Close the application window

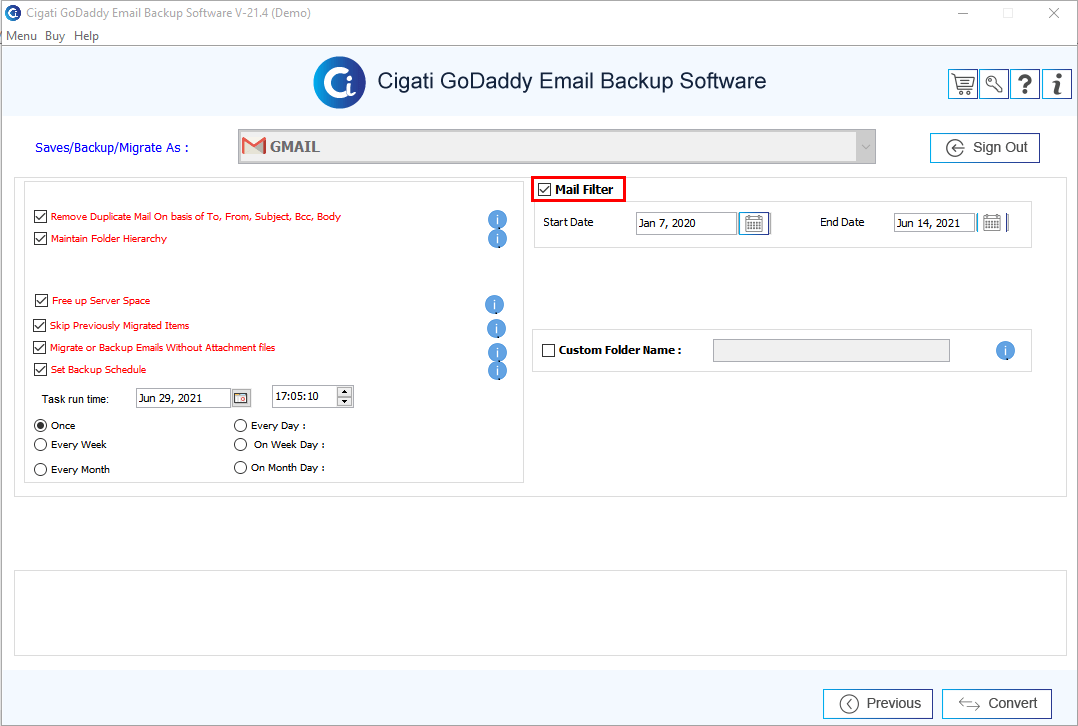pos(1054,13)
